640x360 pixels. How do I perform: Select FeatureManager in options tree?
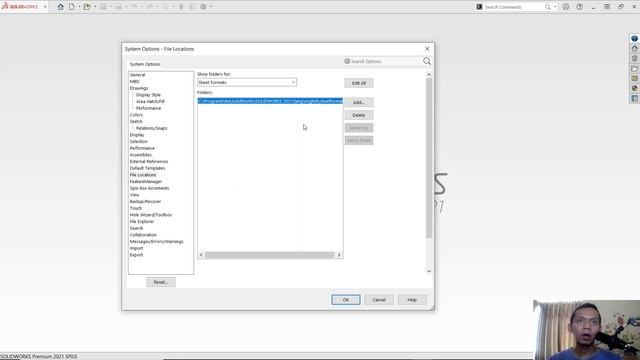pos(146,182)
